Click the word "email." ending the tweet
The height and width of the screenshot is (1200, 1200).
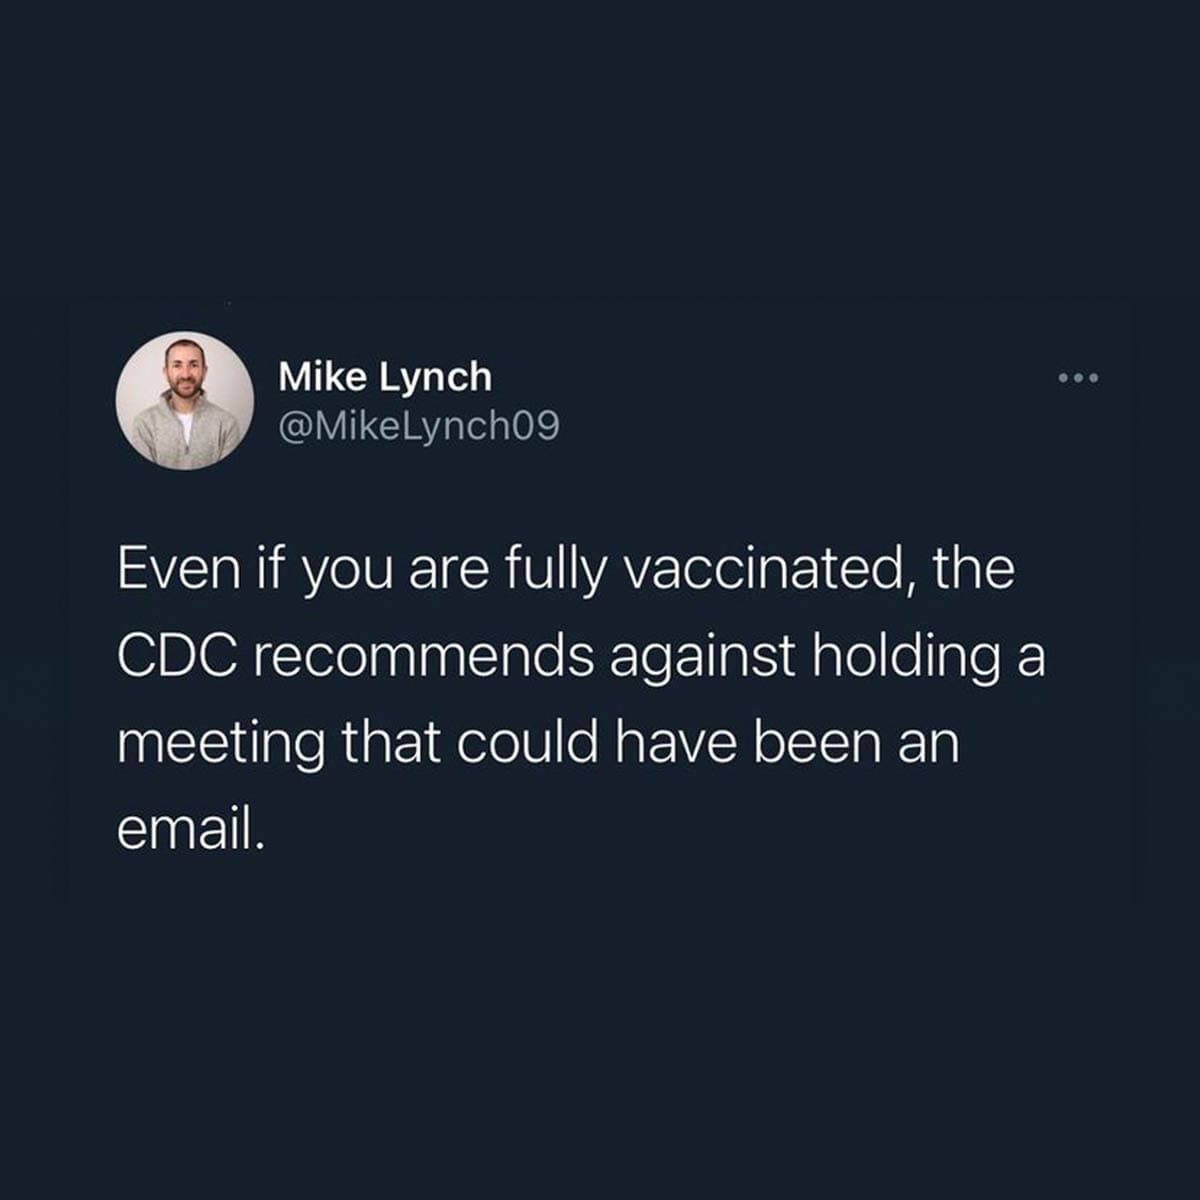tap(192, 829)
